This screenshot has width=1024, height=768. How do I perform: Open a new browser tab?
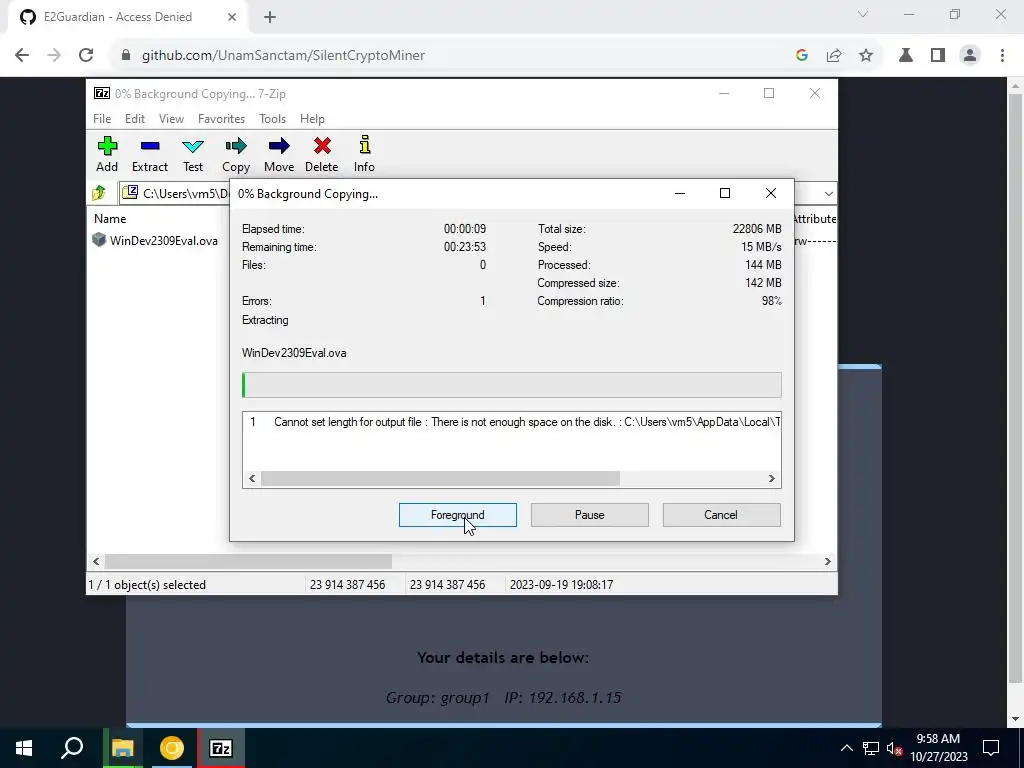pyautogui.click(x=270, y=17)
